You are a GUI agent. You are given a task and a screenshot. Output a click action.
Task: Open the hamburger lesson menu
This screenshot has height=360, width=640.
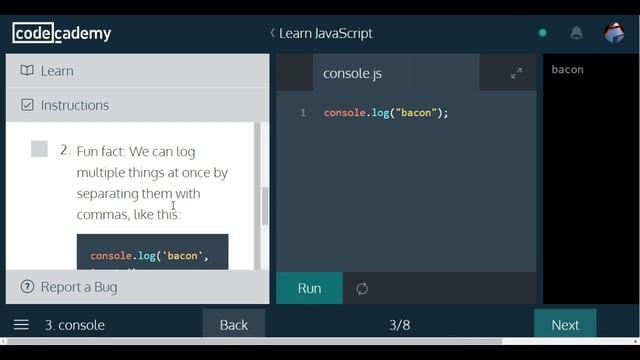point(21,325)
